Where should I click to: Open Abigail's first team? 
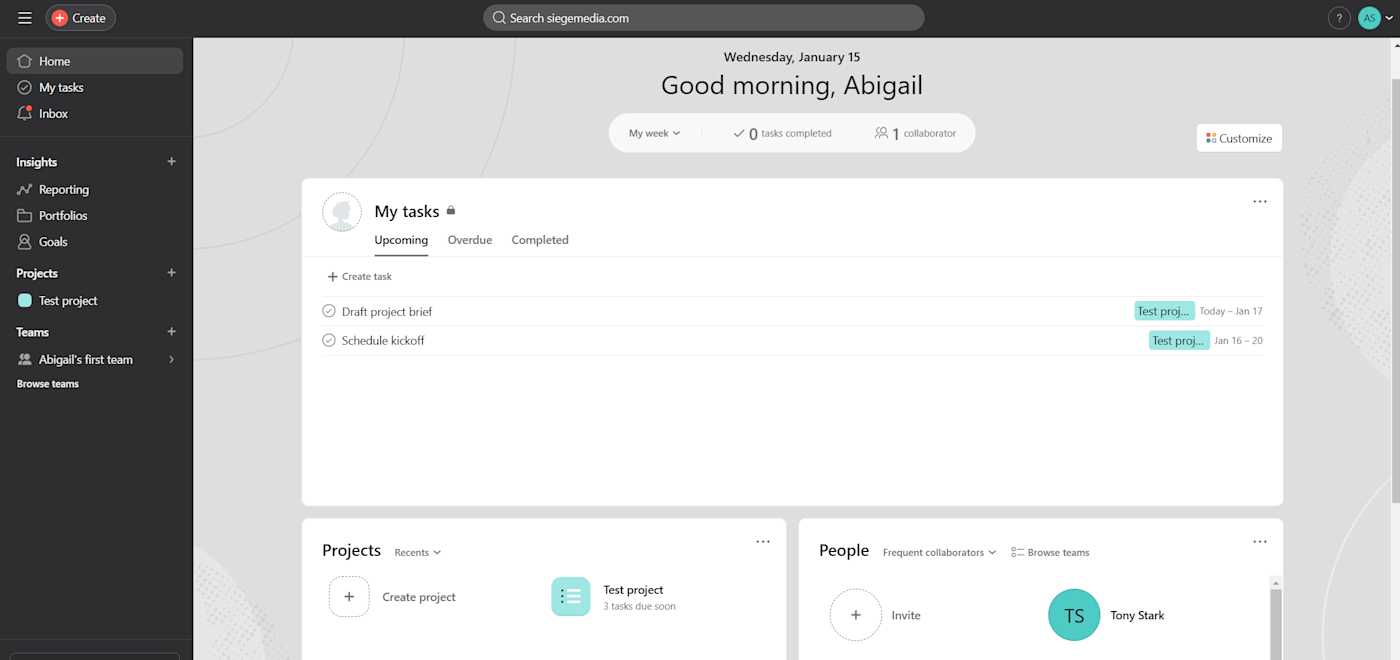pos(85,359)
